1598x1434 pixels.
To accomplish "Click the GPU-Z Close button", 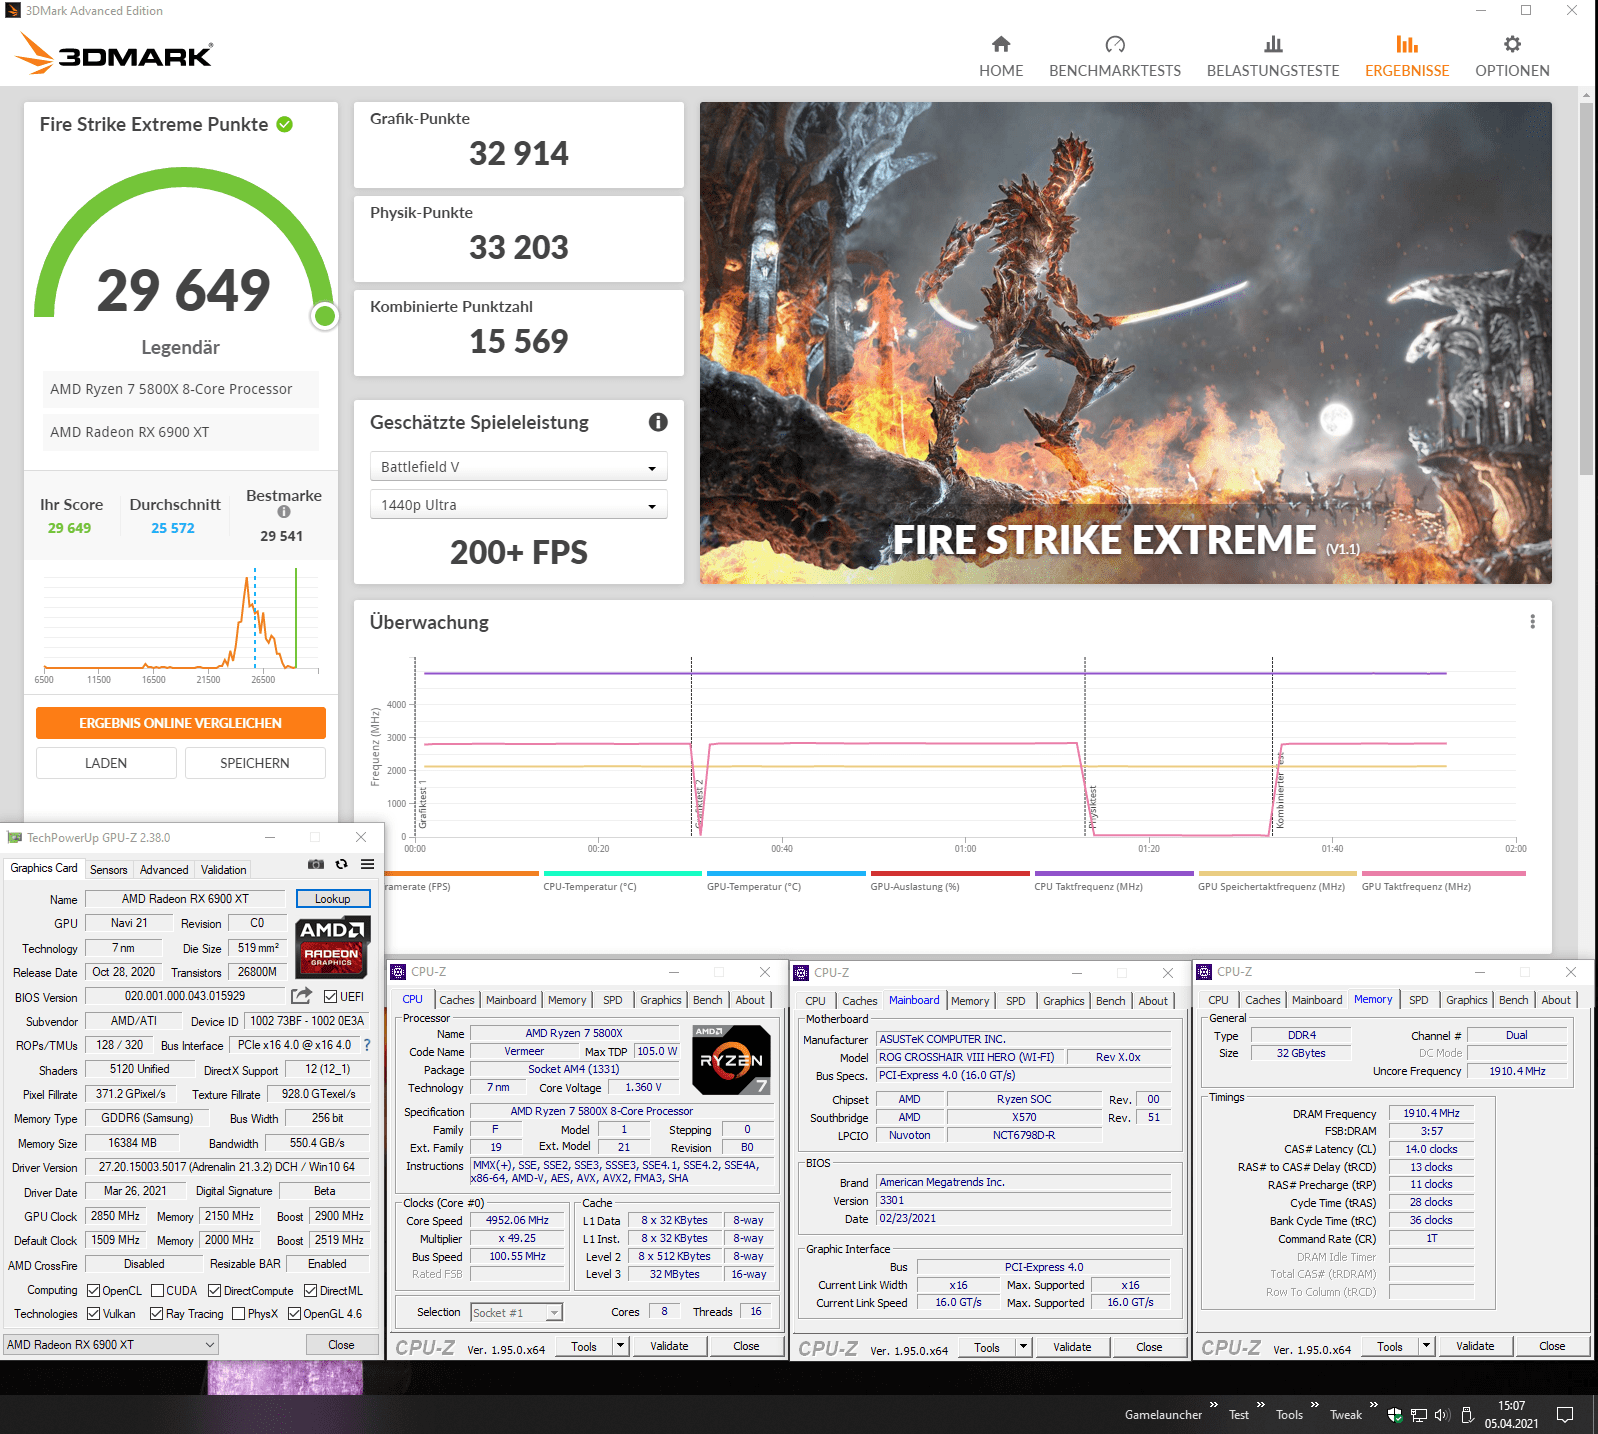I will click(x=341, y=1345).
